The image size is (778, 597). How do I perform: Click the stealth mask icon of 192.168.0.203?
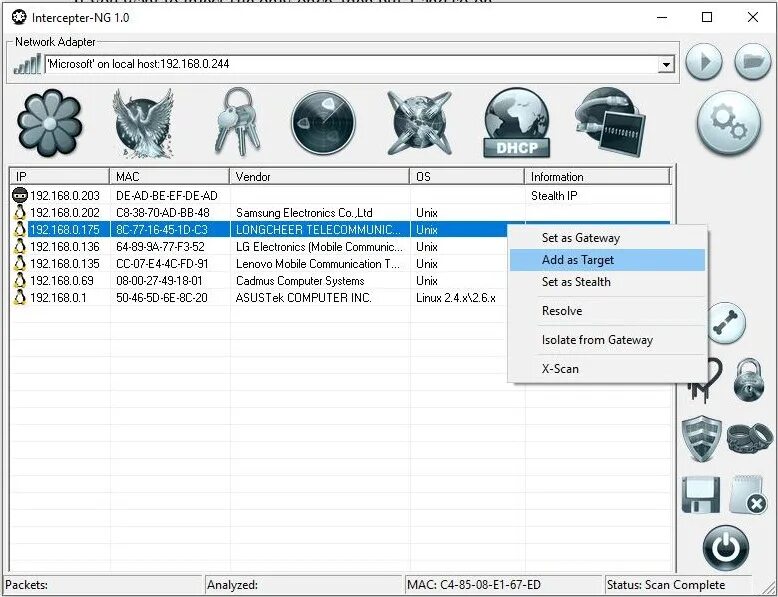[19, 195]
